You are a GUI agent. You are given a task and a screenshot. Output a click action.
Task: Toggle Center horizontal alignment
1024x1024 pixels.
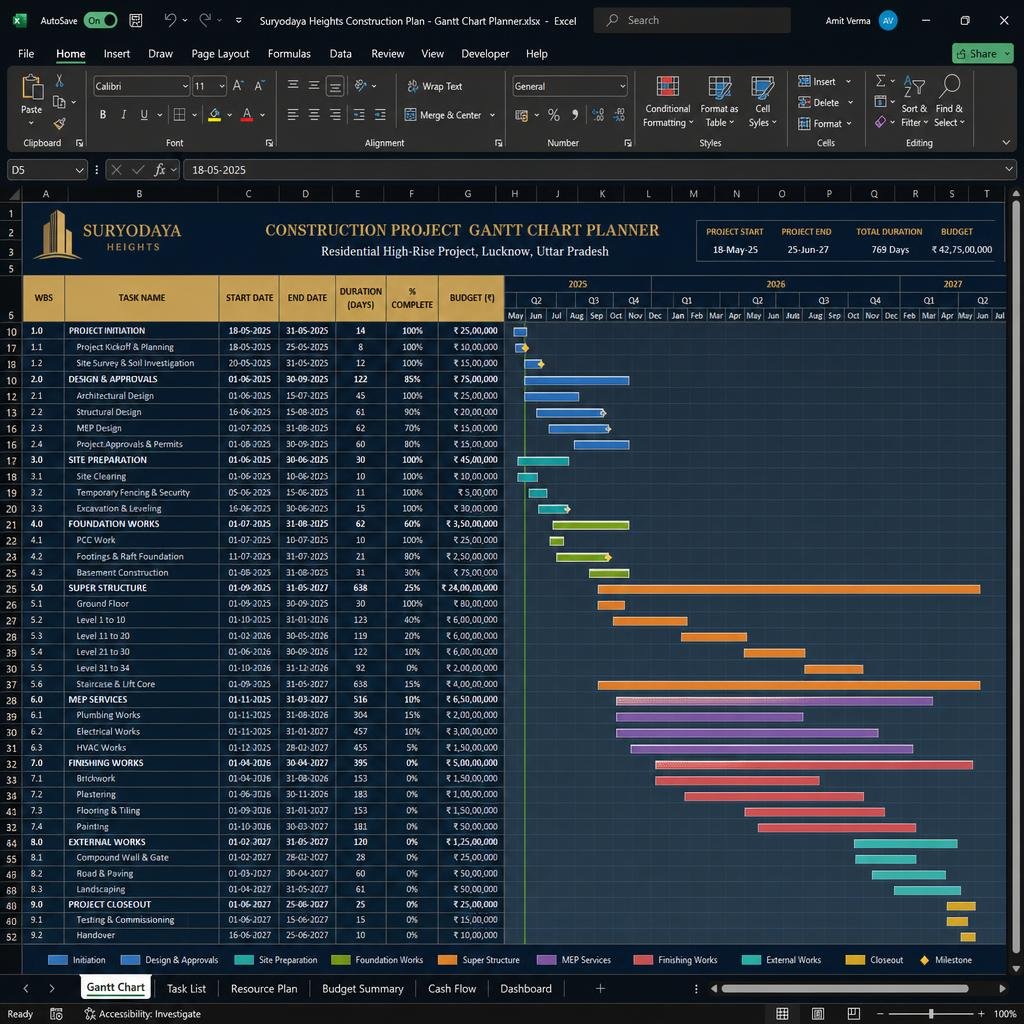pos(313,115)
